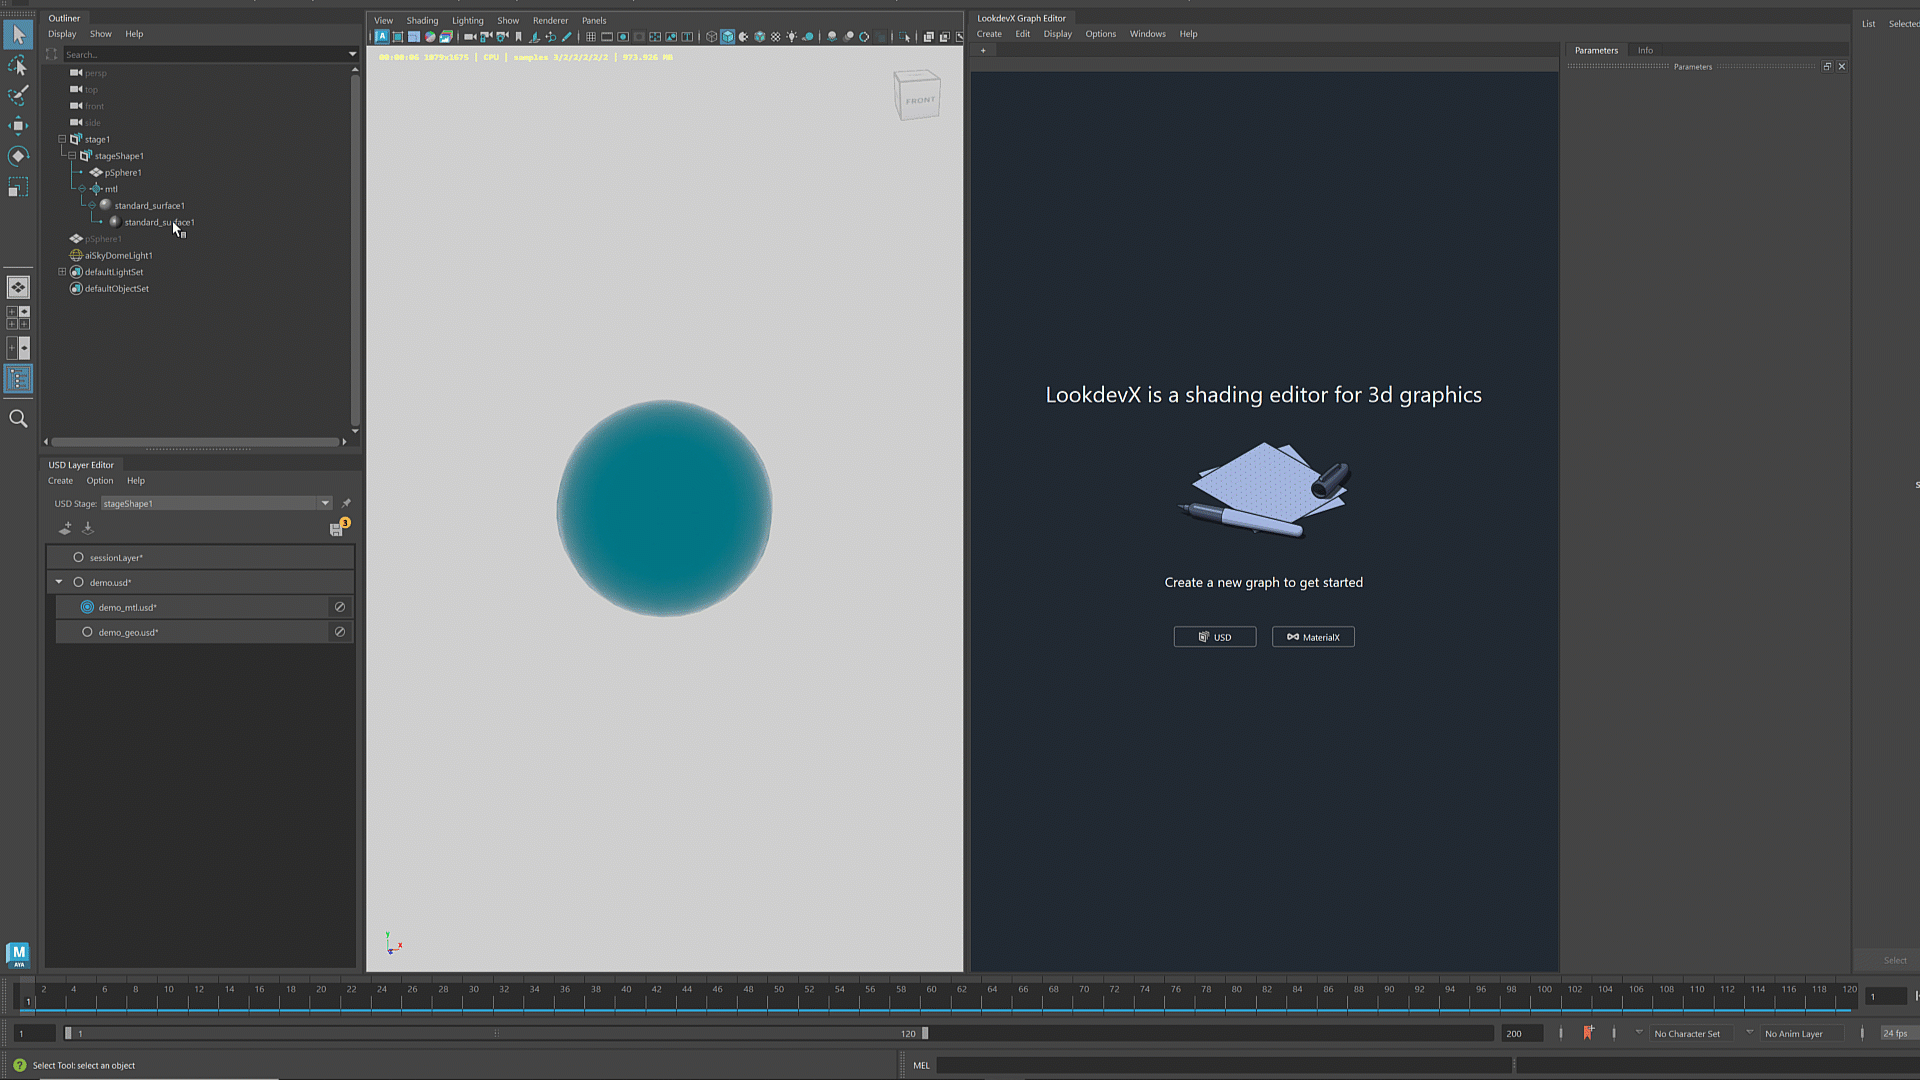Target the demo_geo.usd layer
This screenshot has width=1920, height=1080.
[x=87, y=632]
